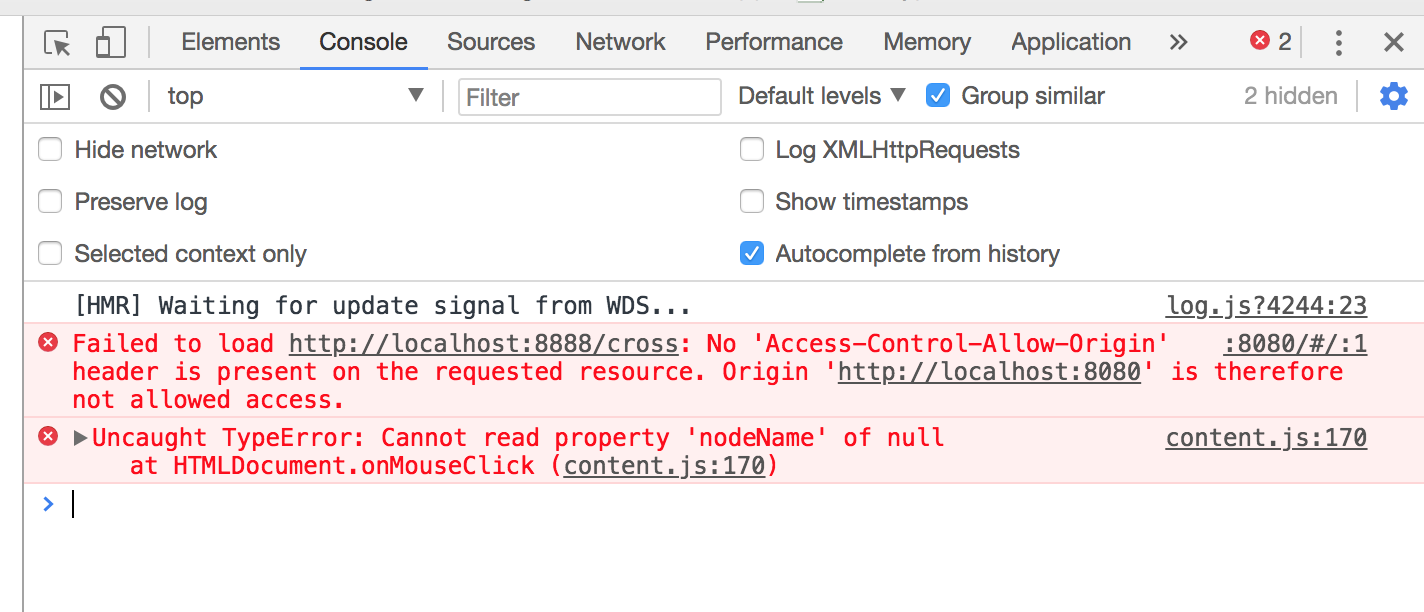1424x612 pixels.
Task: Open the log.js?4244:23 source link
Action: 1266,306
